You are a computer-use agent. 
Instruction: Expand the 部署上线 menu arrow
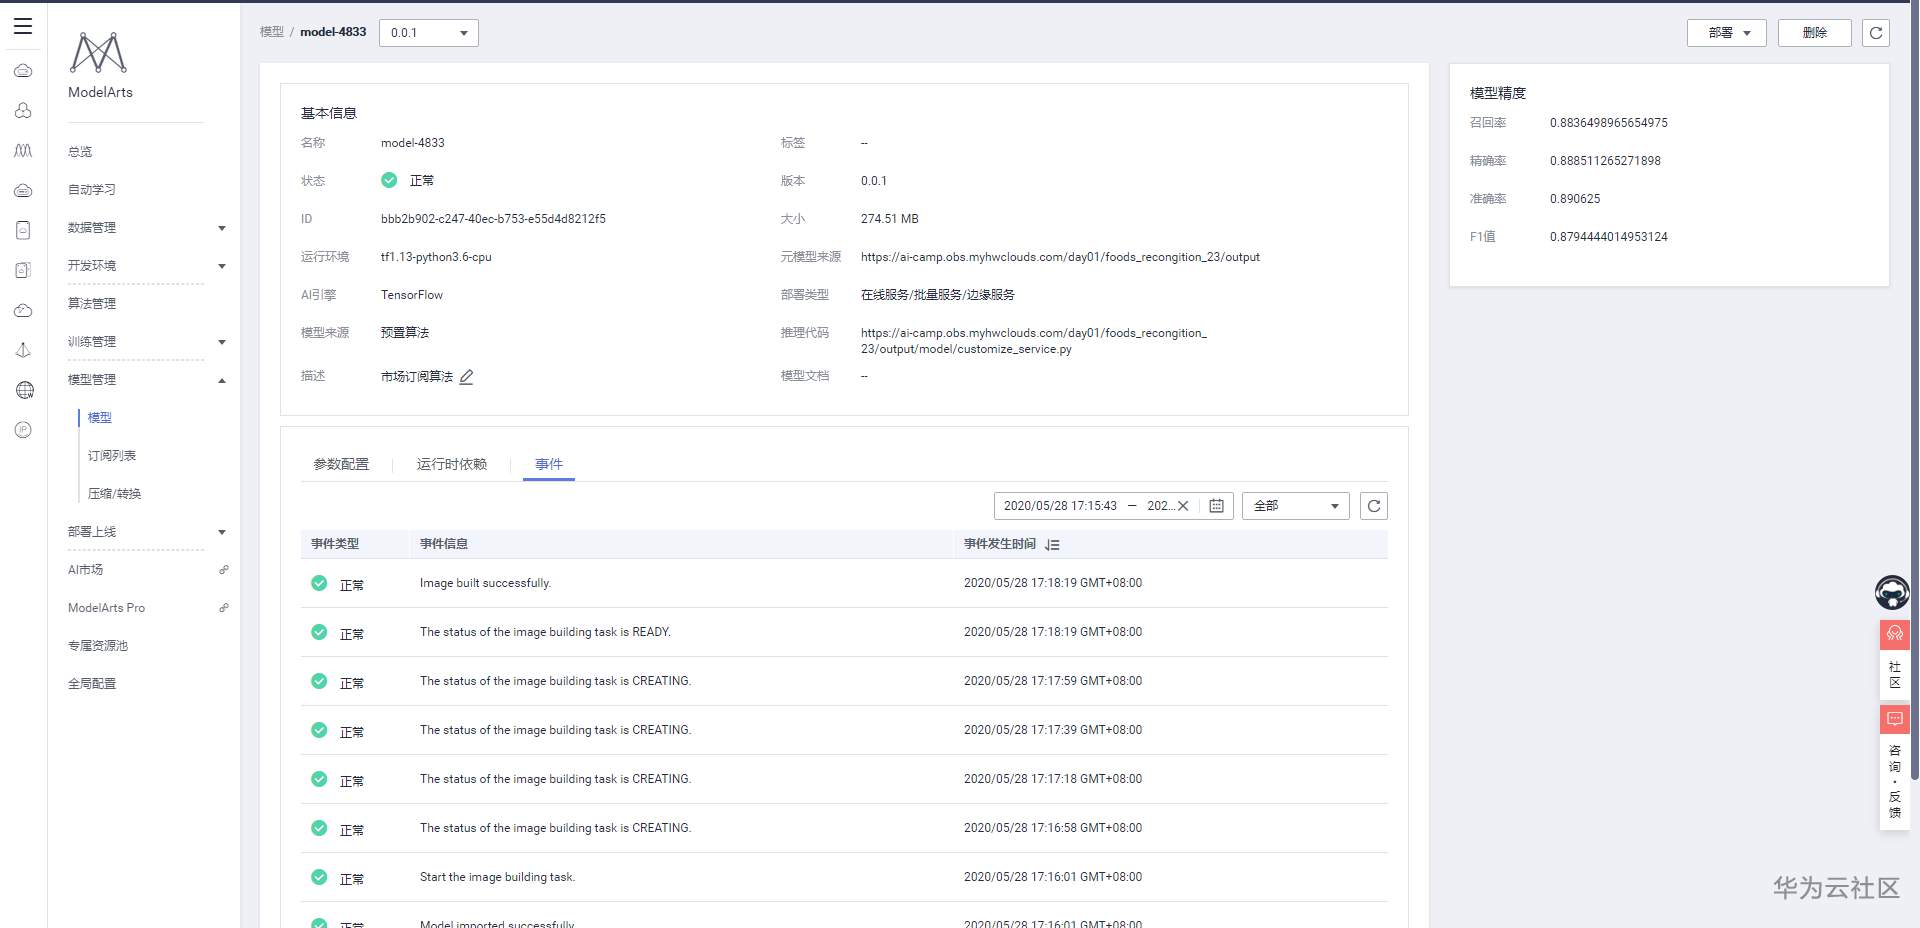[x=222, y=532]
